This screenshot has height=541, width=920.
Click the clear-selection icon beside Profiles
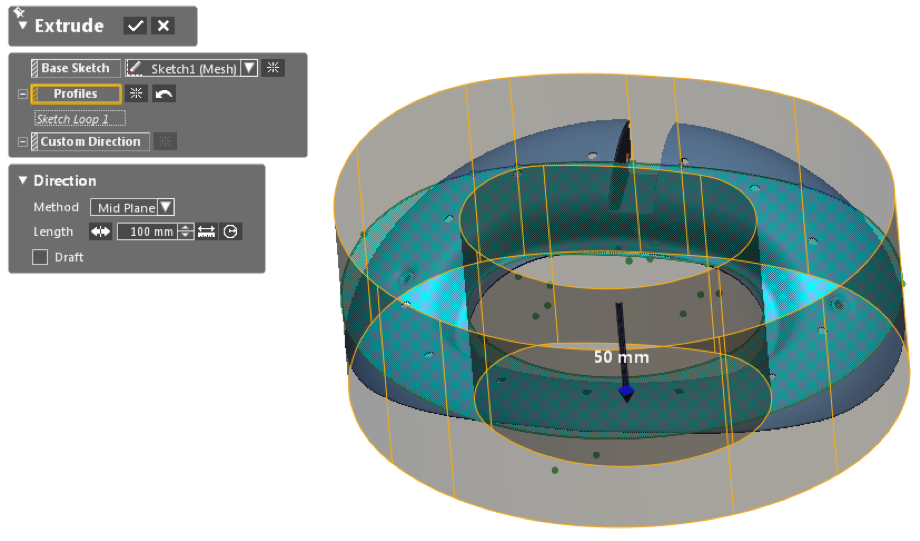tap(136, 94)
